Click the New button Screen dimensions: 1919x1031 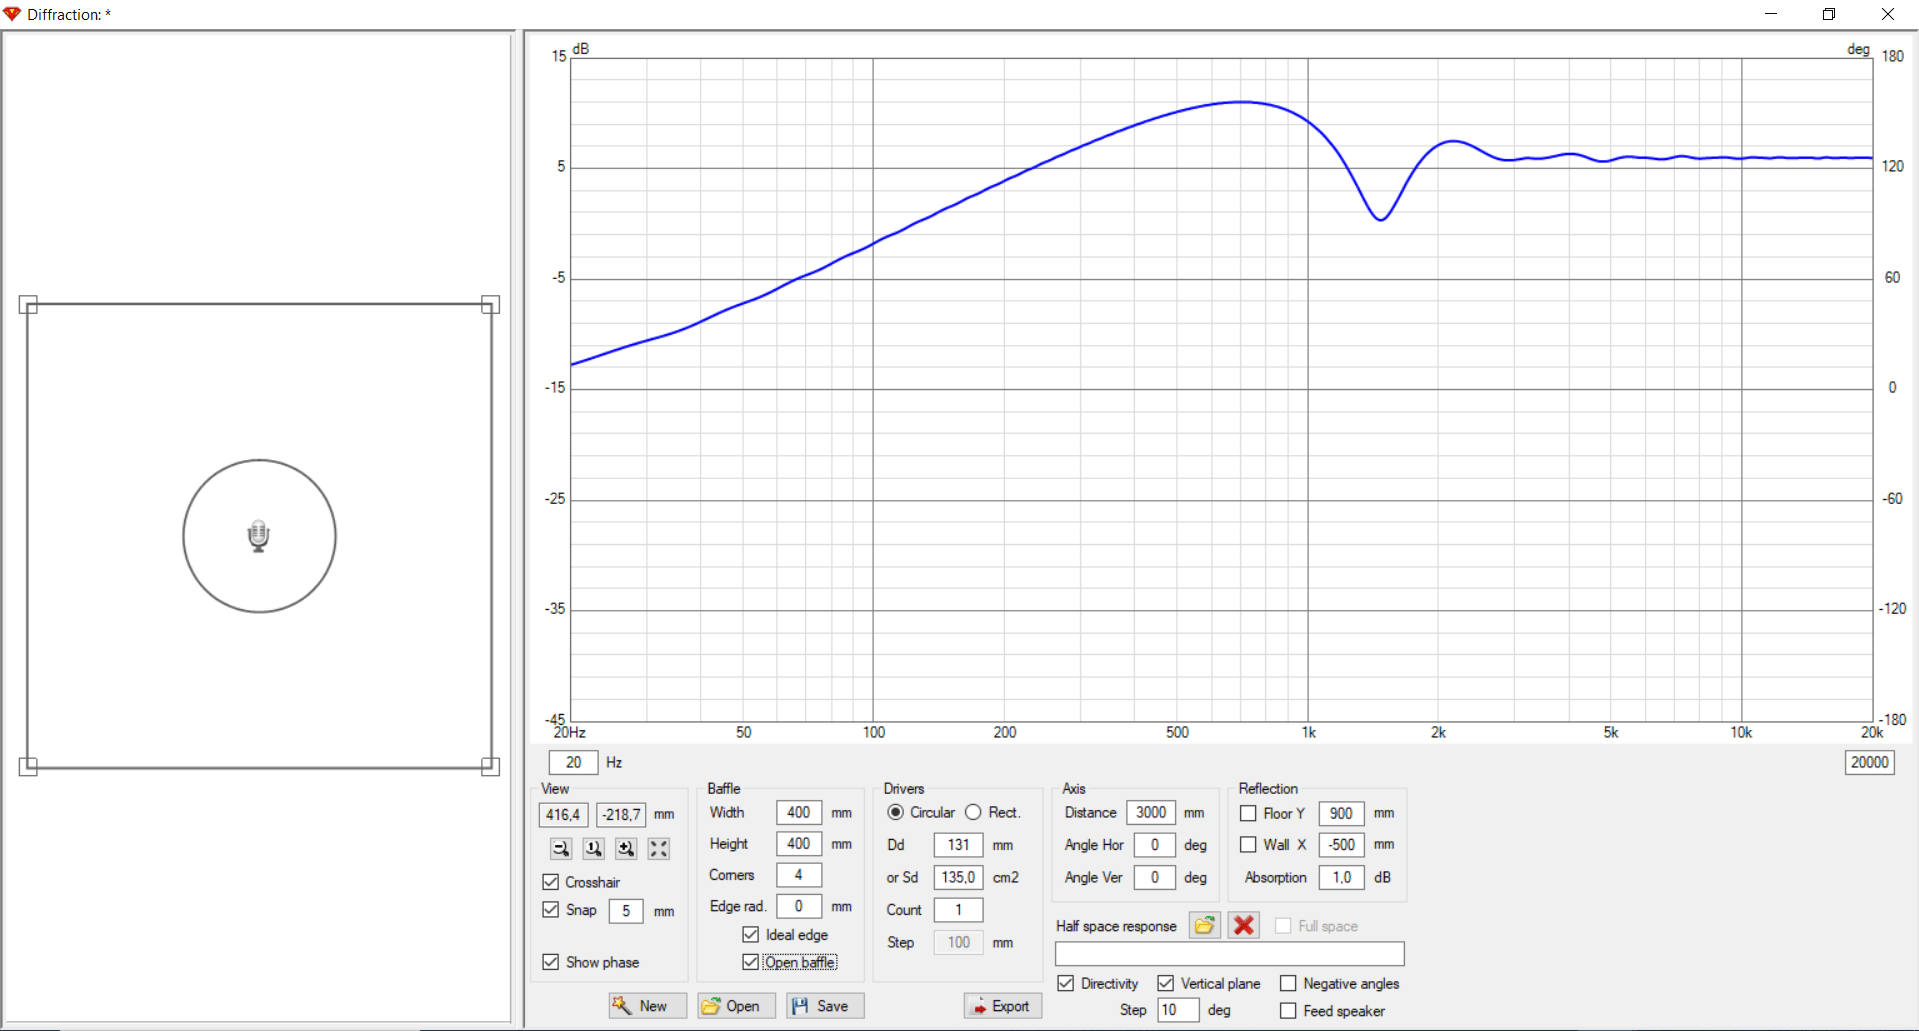[648, 1006]
